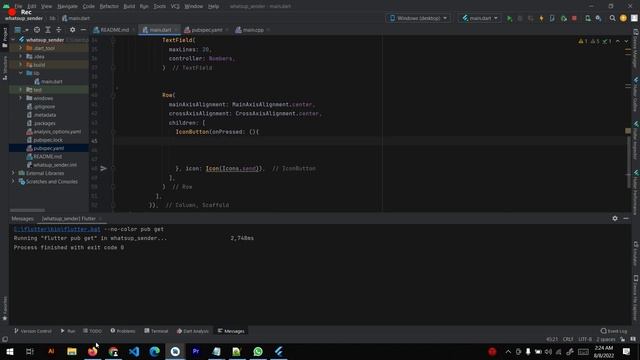Toggle Project tool window side tab
The image size is (640, 360).
pos(5,38)
